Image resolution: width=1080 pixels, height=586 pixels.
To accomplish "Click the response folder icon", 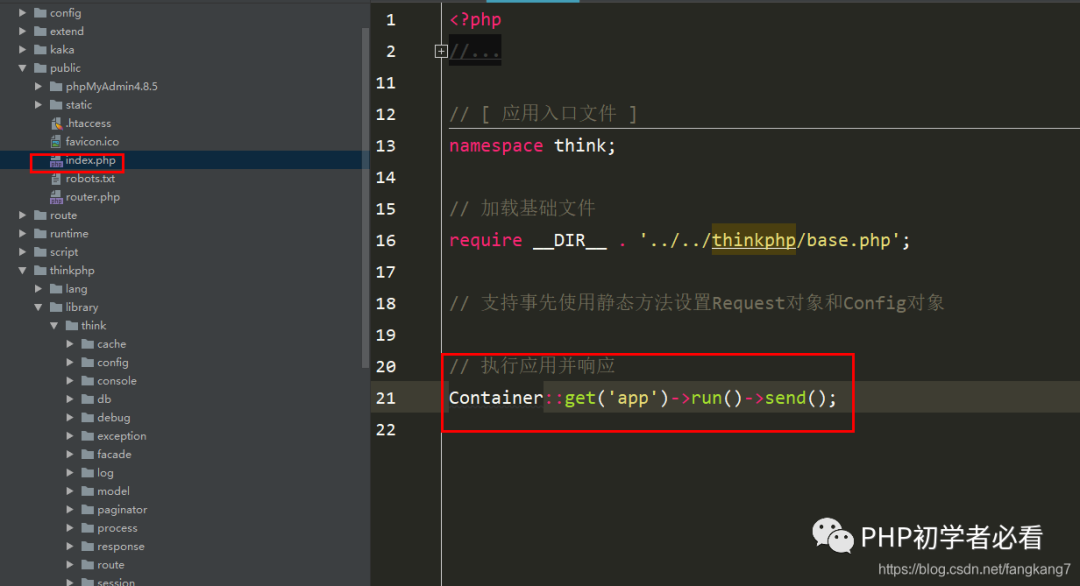I will point(87,546).
